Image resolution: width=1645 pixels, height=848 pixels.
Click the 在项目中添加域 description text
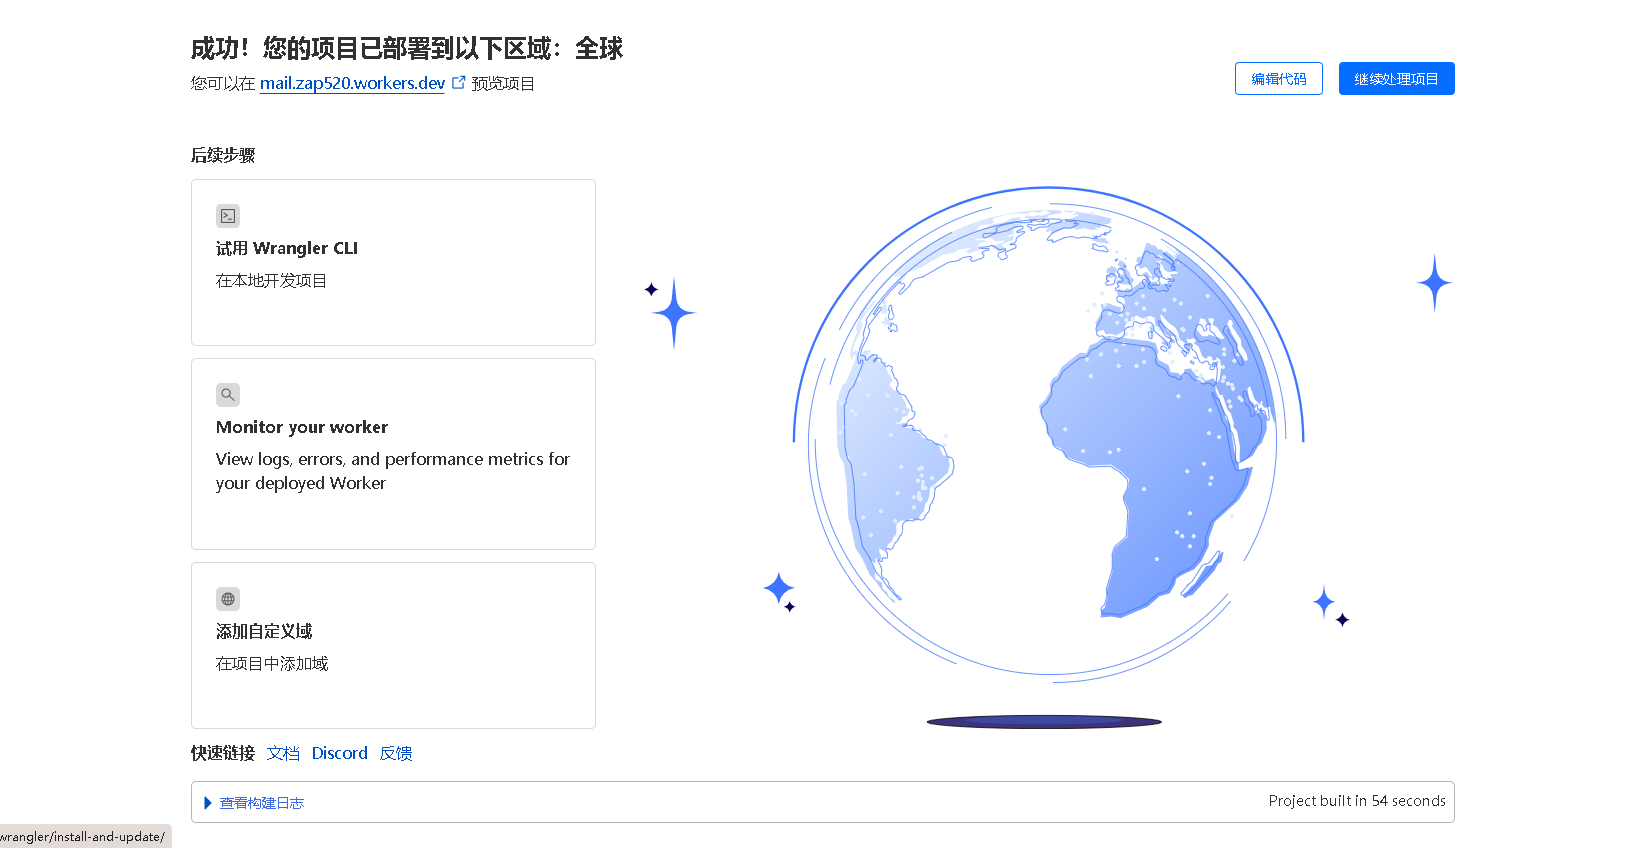(x=271, y=664)
